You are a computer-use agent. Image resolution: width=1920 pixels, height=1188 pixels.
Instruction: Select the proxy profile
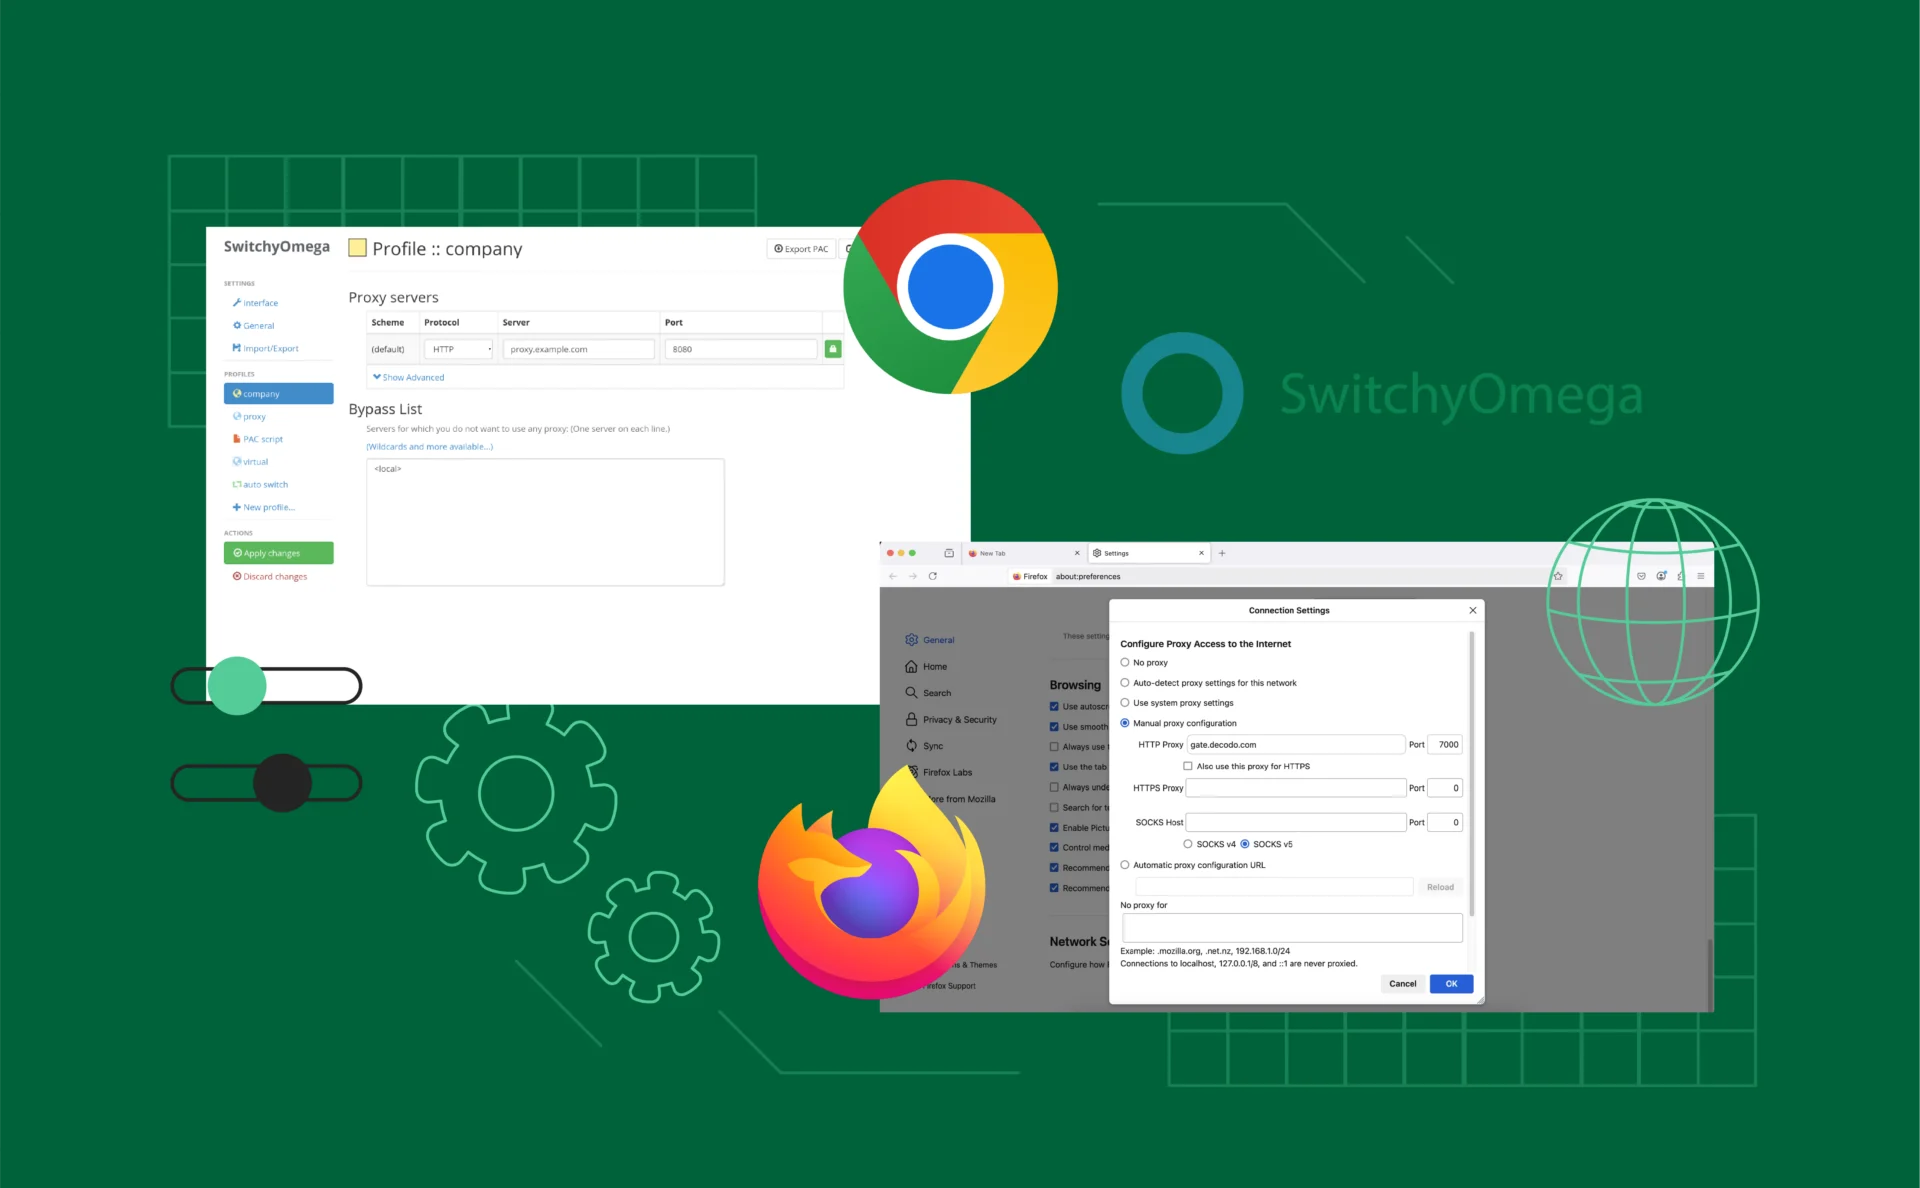pos(250,417)
